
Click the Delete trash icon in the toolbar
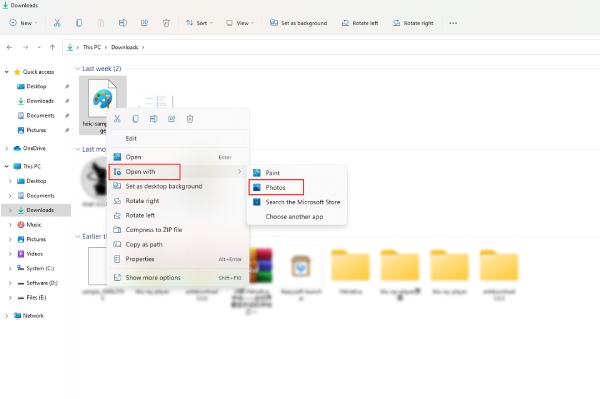pyautogui.click(x=166, y=23)
